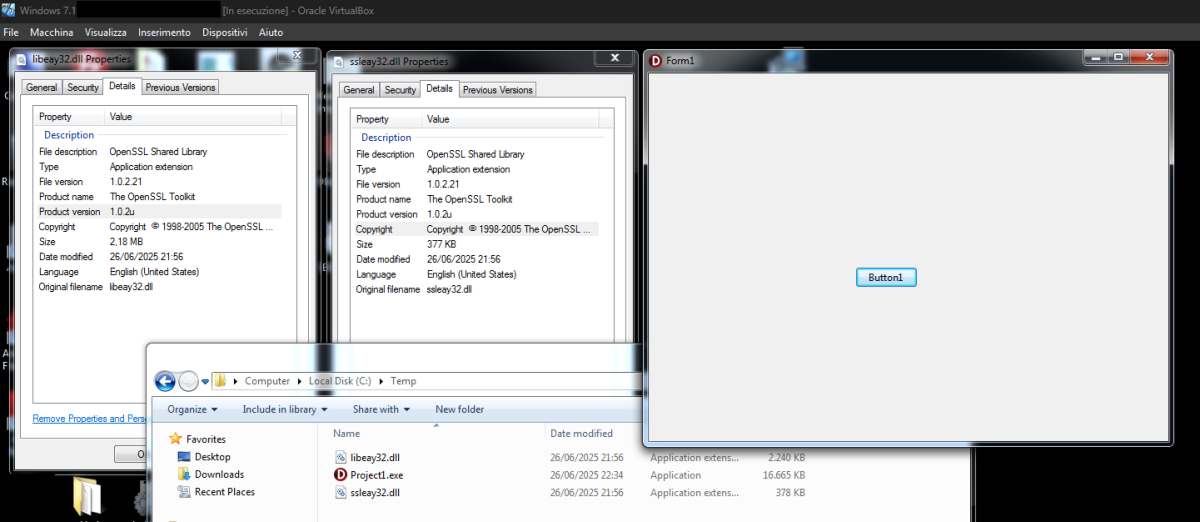Select the Recent Places icon under Favorites

(184, 492)
